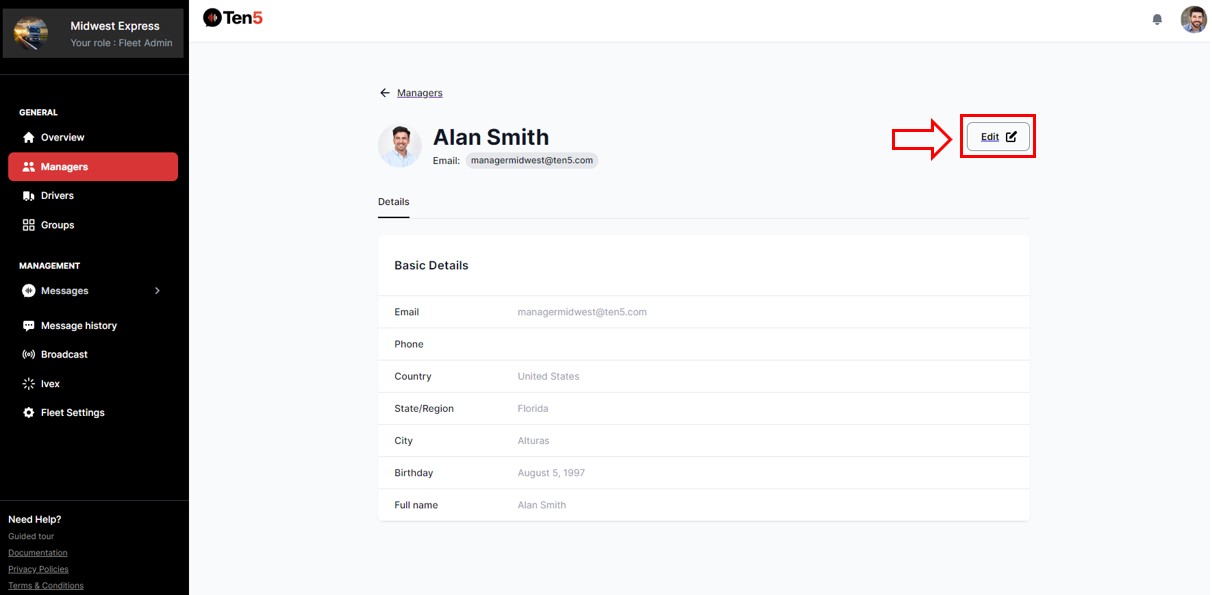Open Overview from the sidebar
1212x595 pixels.
[62, 137]
